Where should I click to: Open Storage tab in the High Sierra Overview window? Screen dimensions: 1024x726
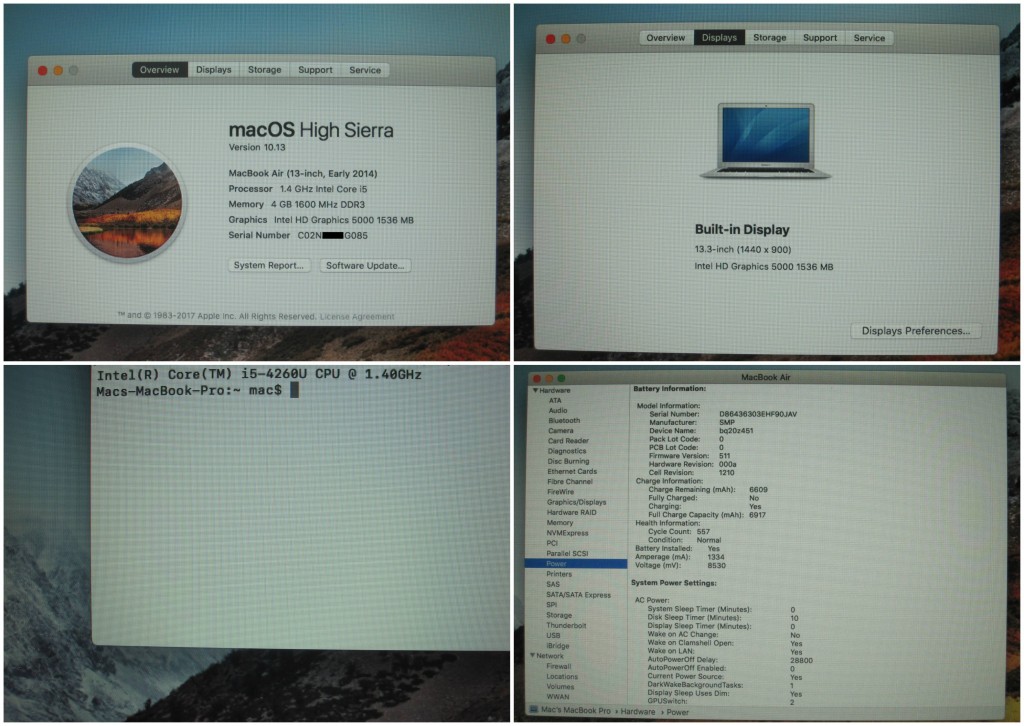(264, 70)
